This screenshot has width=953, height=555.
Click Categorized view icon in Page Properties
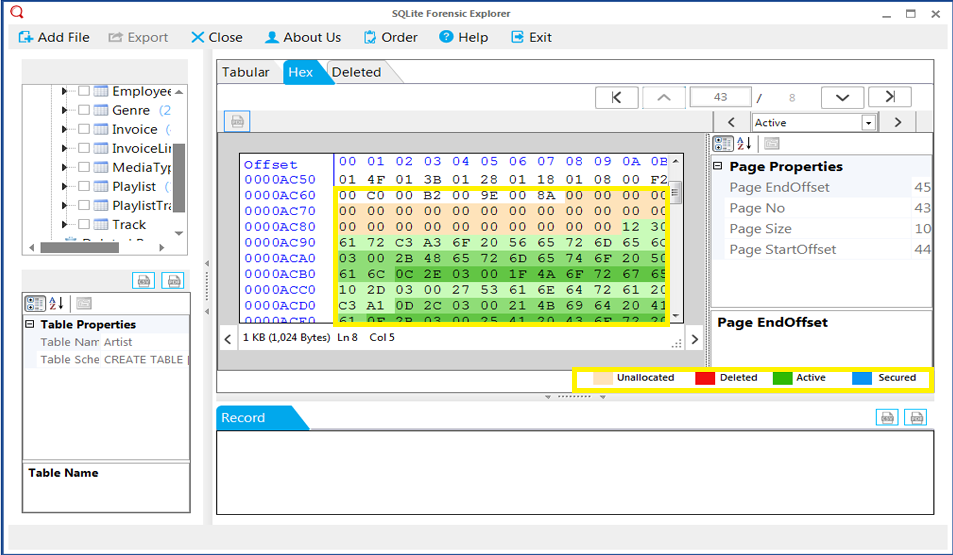(x=723, y=143)
